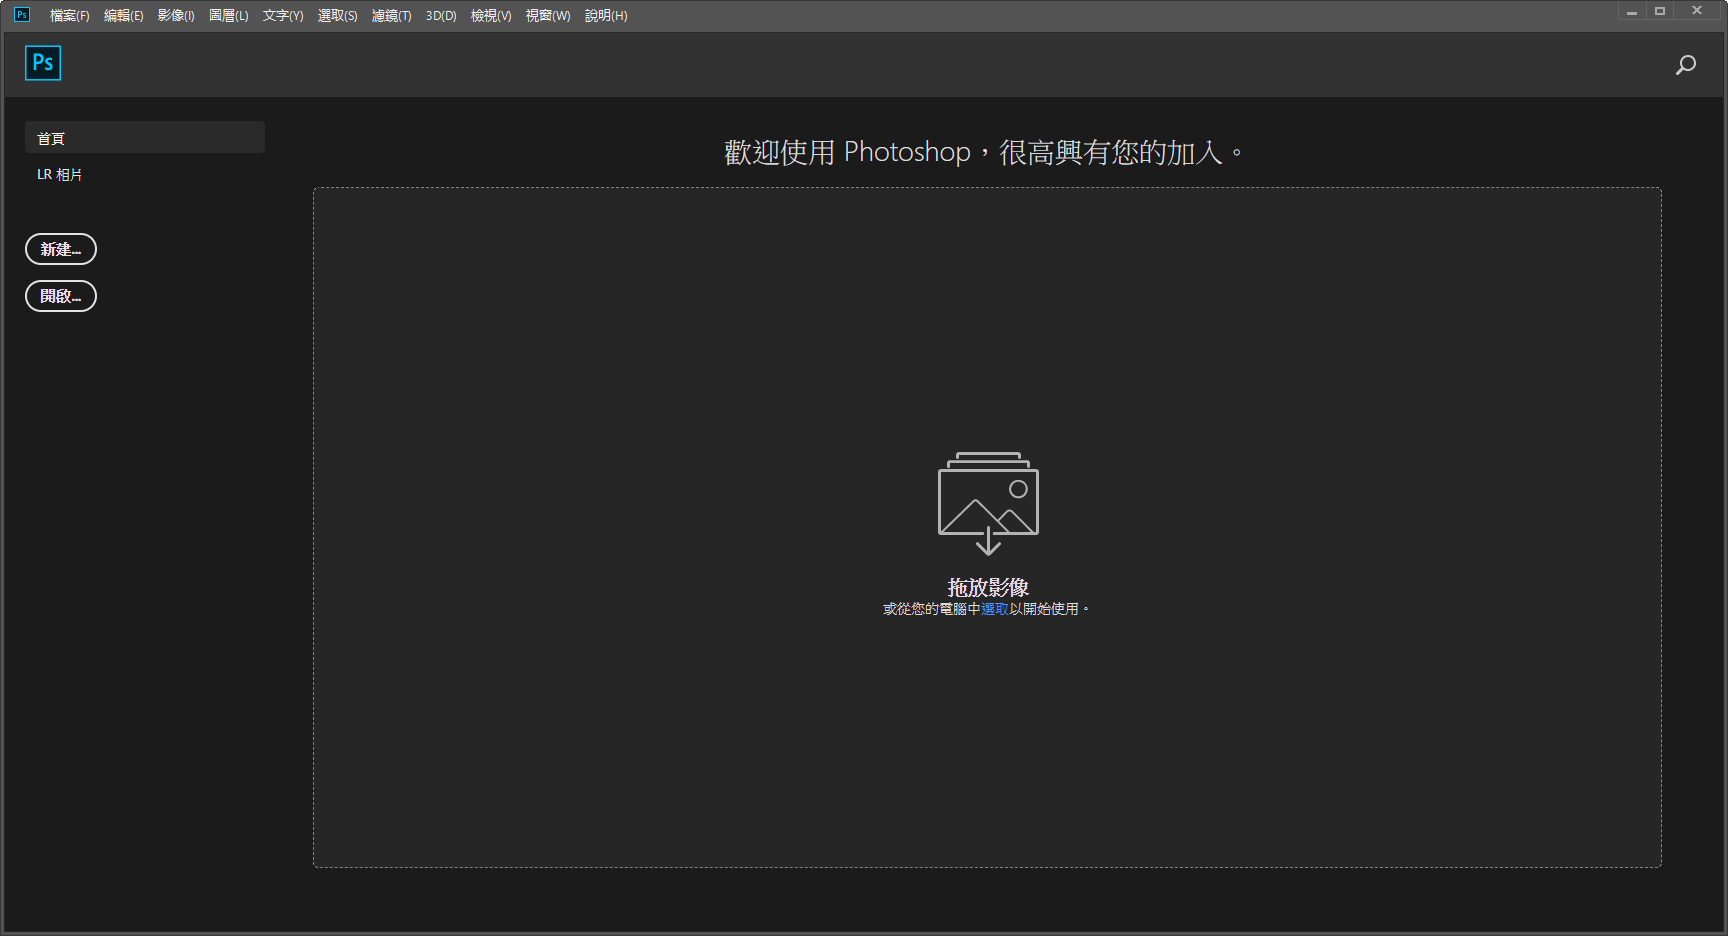This screenshot has width=1728, height=936.
Task: Open the 檔案(F) menu
Action: (70, 15)
